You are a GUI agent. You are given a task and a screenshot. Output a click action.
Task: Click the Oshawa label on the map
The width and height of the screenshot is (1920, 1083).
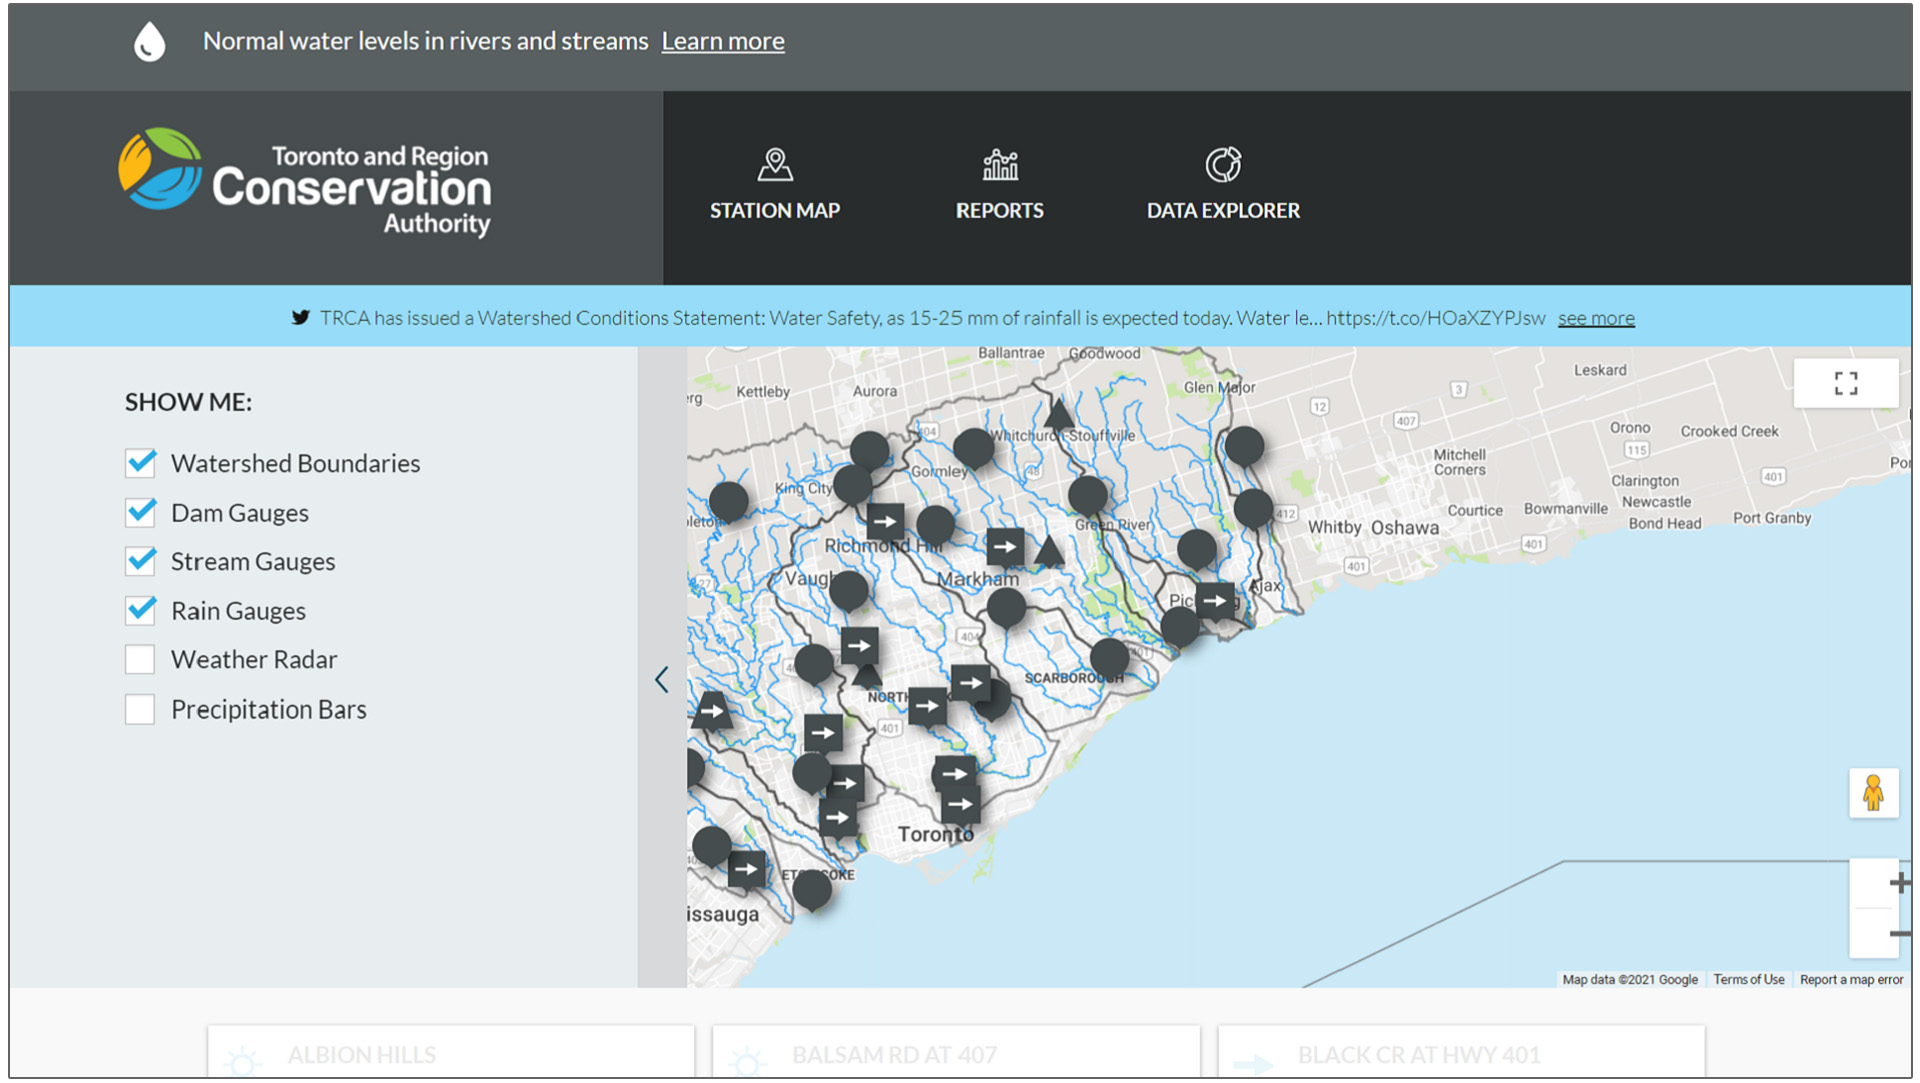pos(1405,528)
